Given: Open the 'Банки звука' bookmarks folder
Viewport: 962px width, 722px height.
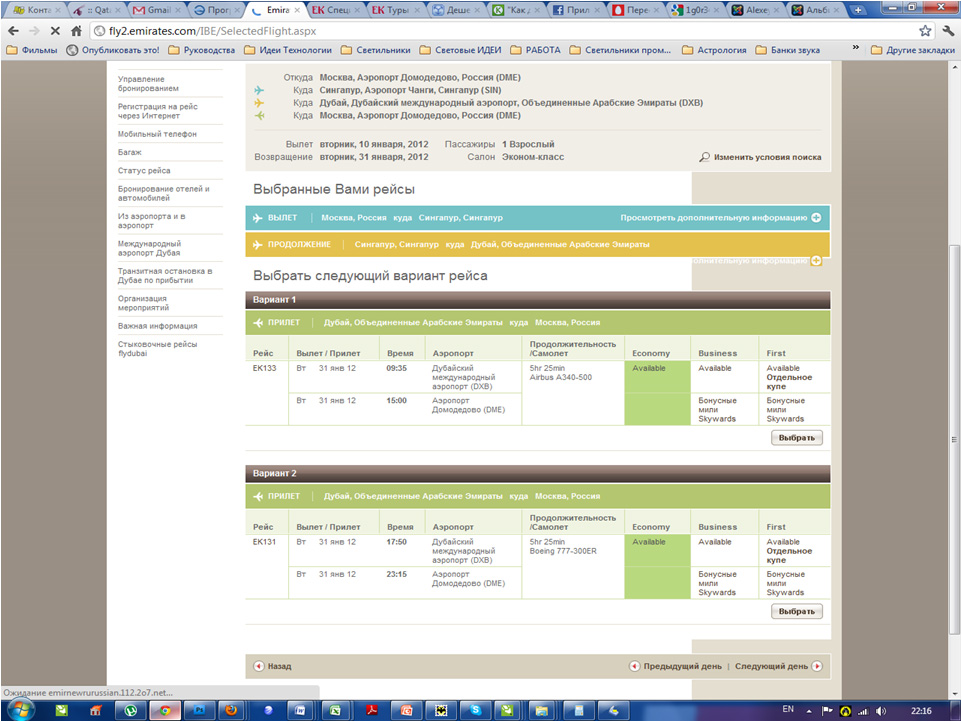Looking at the screenshot, I should pos(787,50).
